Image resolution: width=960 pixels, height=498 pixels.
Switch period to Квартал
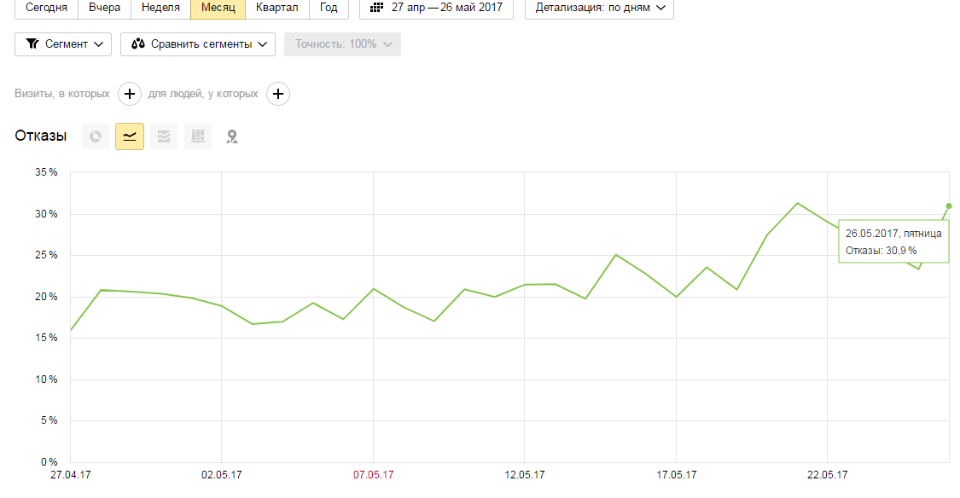pyautogui.click(x=277, y=8)
